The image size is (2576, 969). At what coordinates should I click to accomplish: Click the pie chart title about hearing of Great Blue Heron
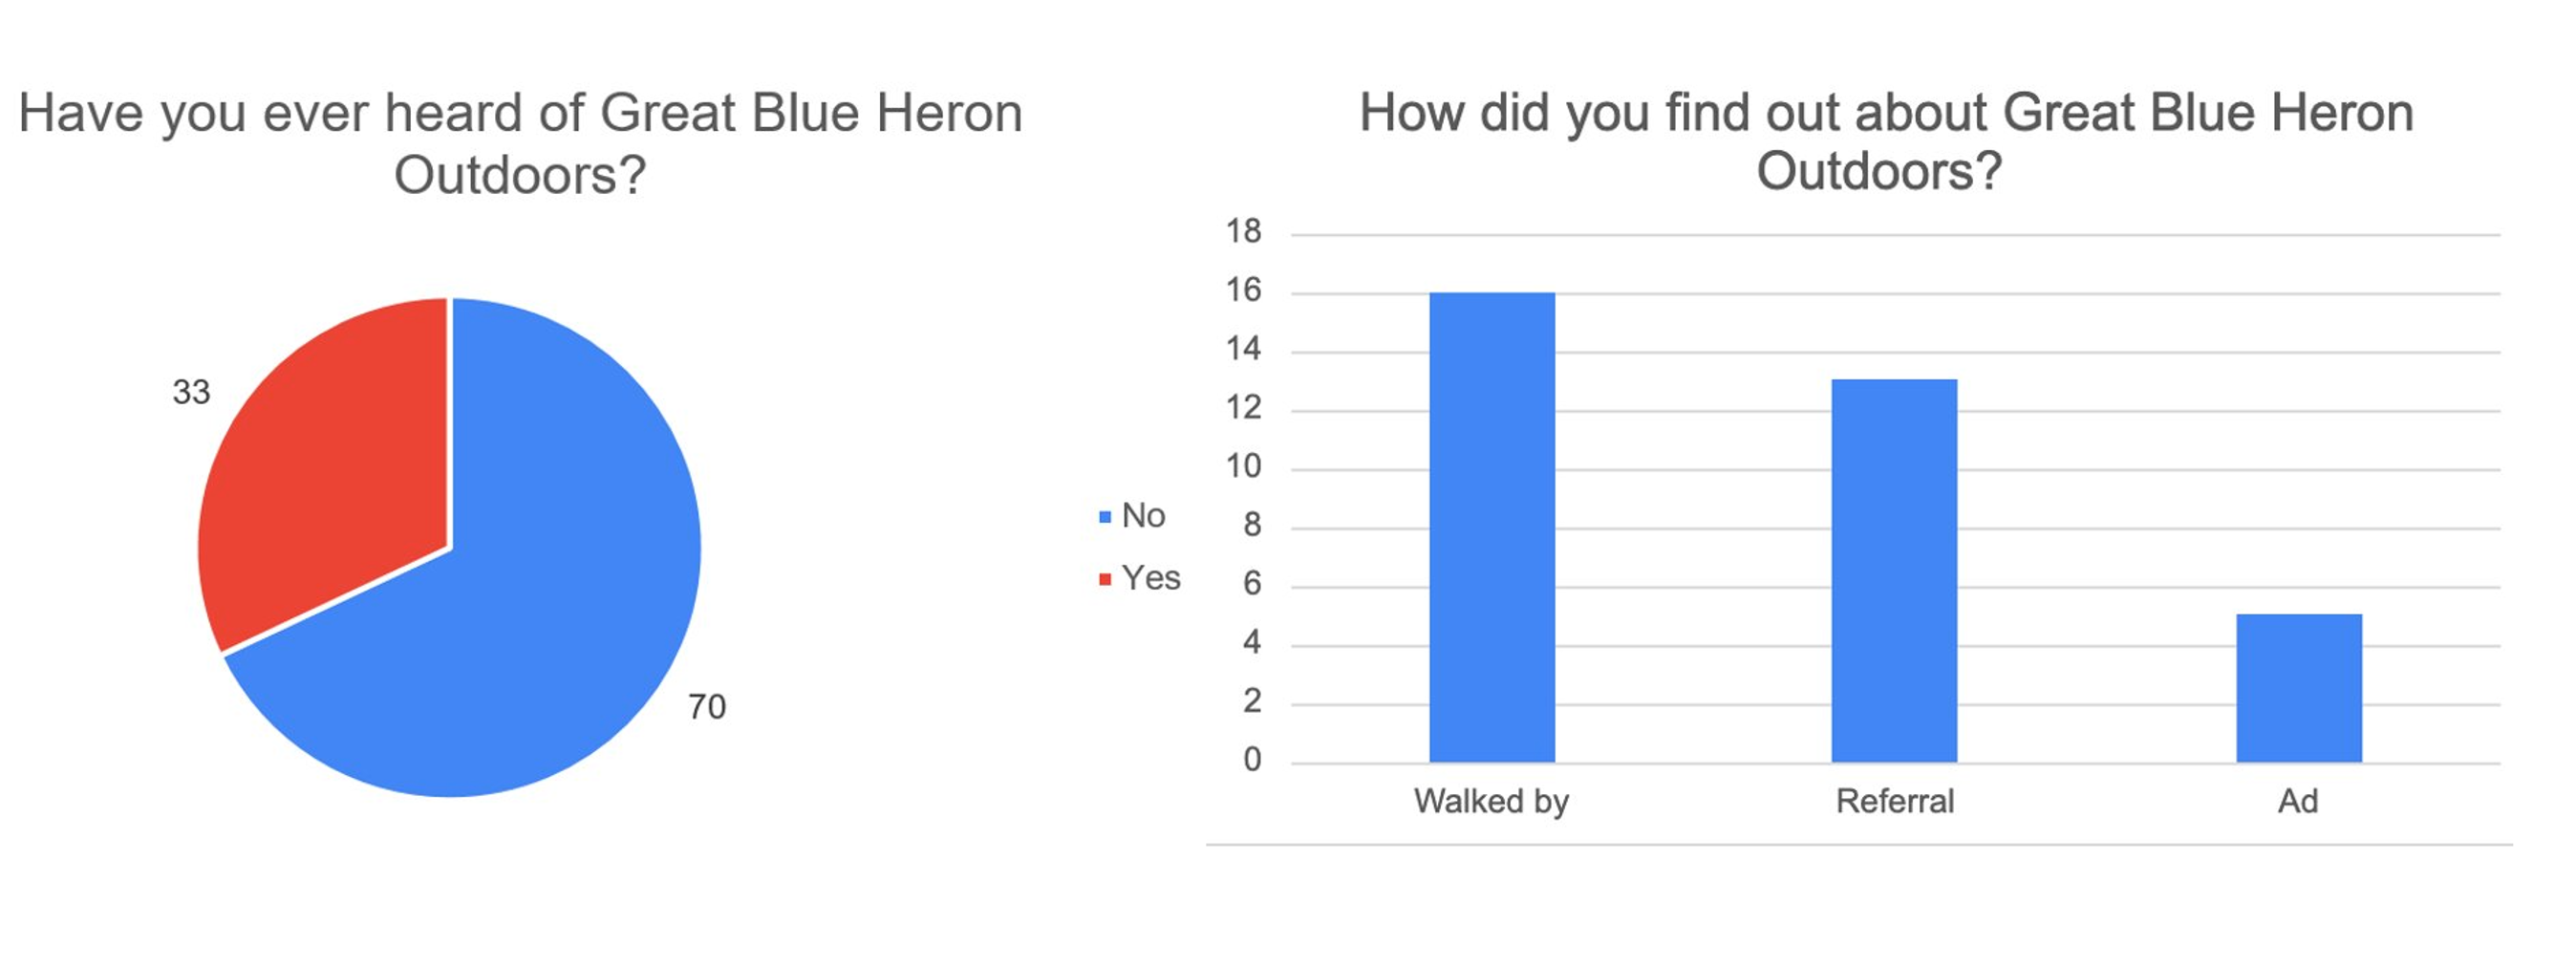[x=520, y=143]
